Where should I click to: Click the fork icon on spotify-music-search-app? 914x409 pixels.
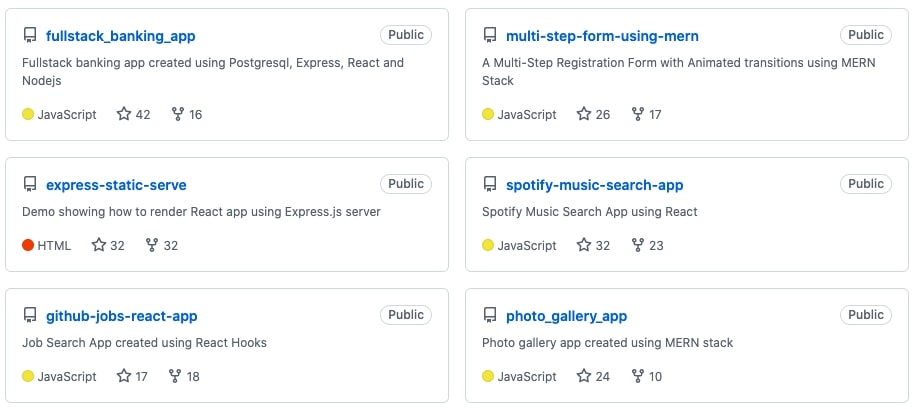tap(638, 245)
